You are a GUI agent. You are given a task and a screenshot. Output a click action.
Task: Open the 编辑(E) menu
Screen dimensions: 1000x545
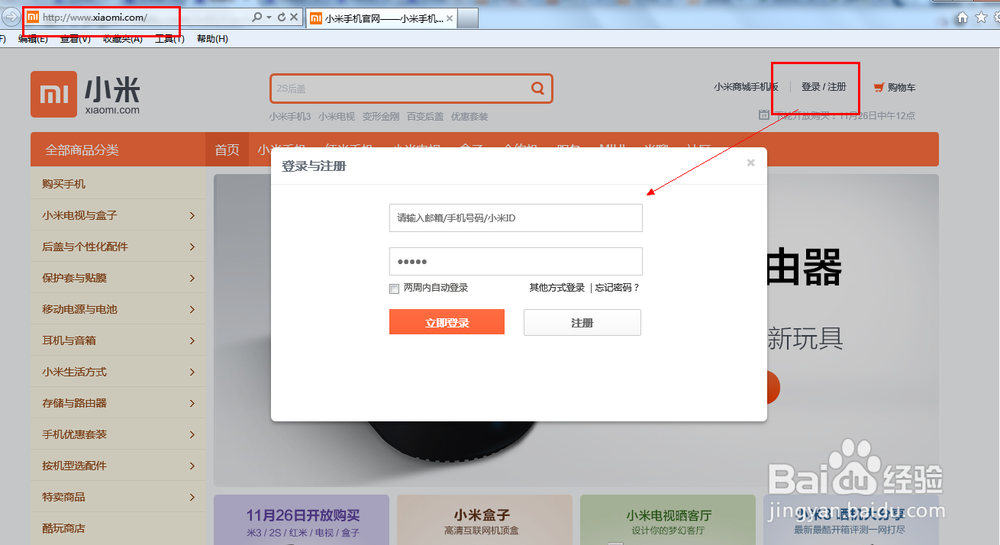[x=33, y=39]
